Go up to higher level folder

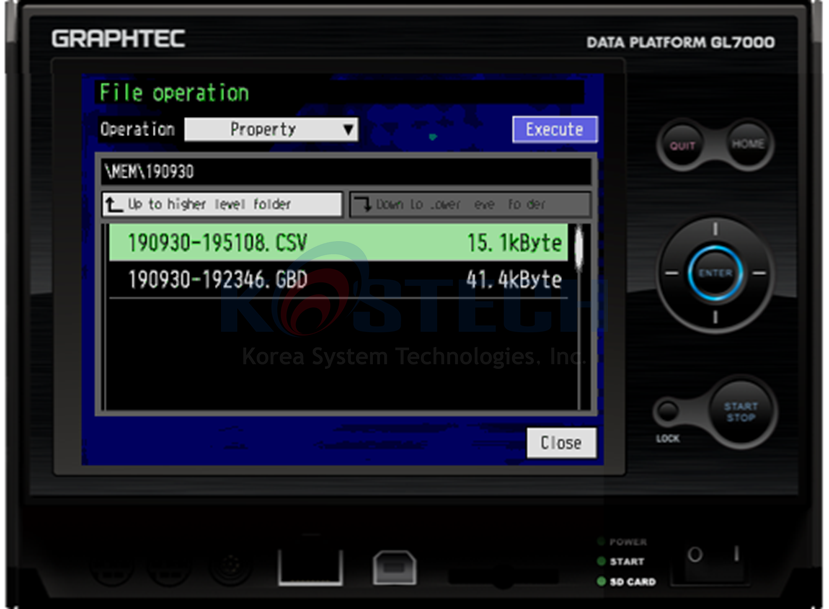click(222, 205)
